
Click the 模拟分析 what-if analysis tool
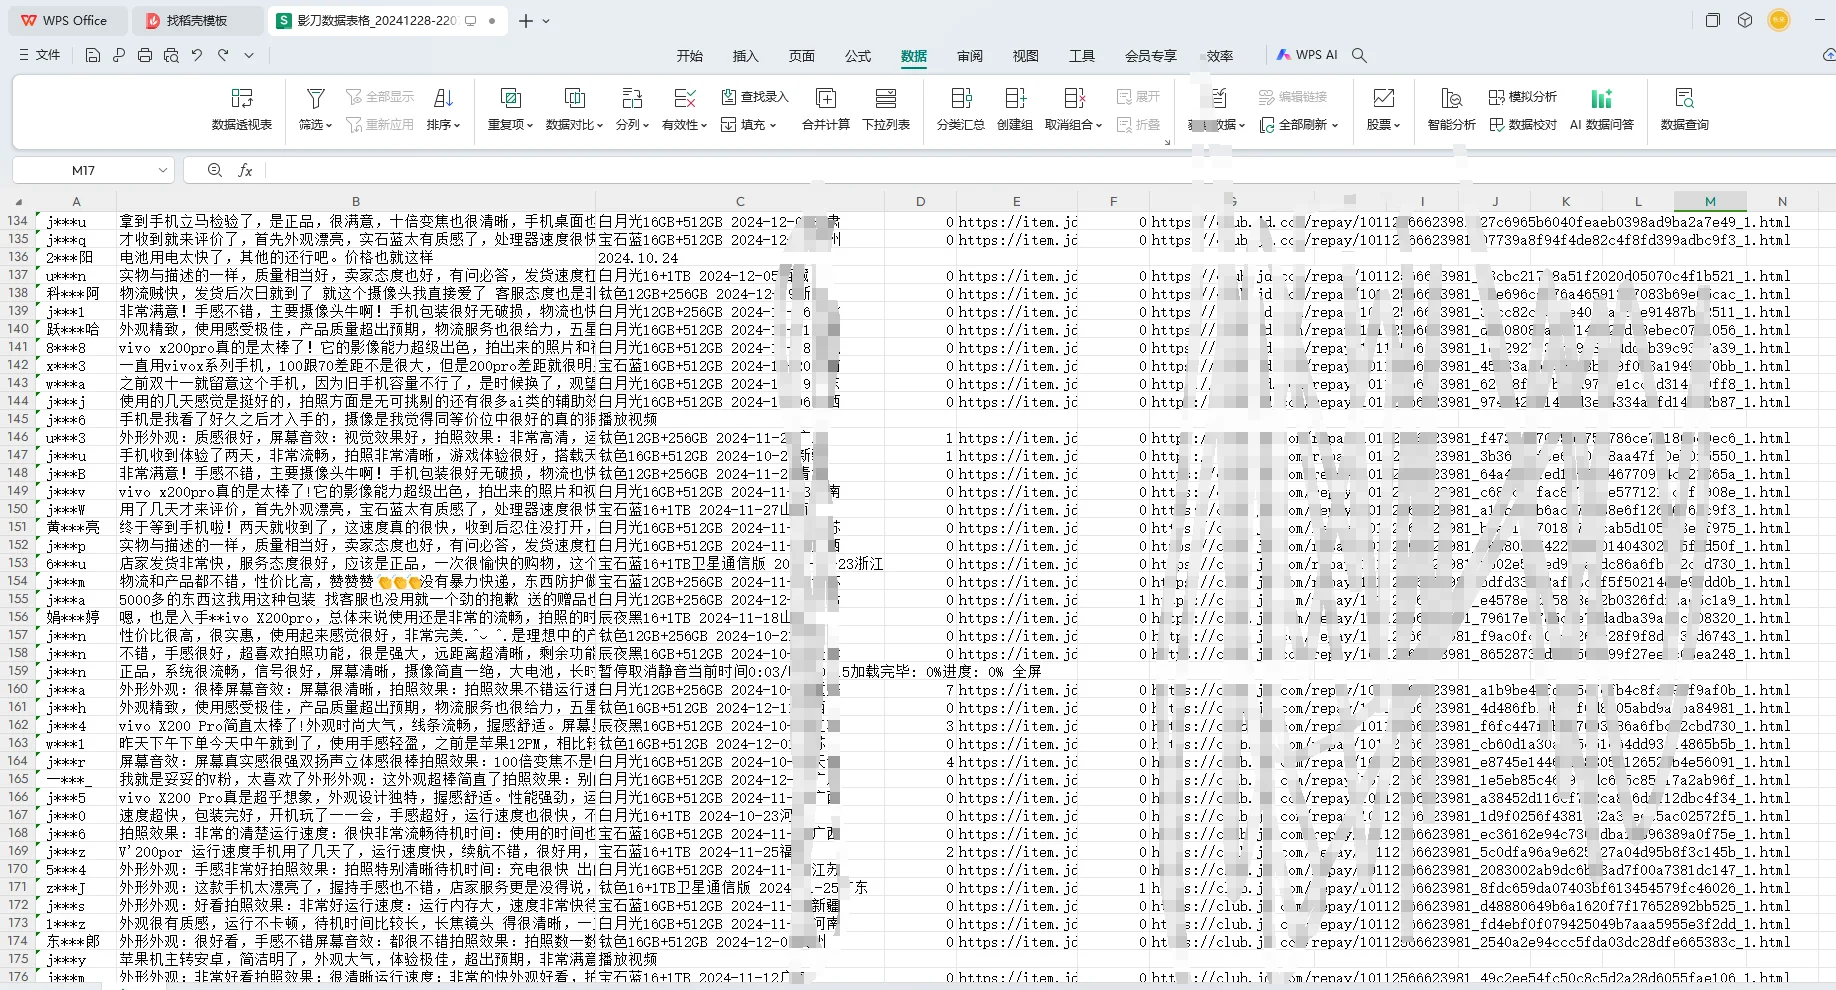coord(1523,97)
